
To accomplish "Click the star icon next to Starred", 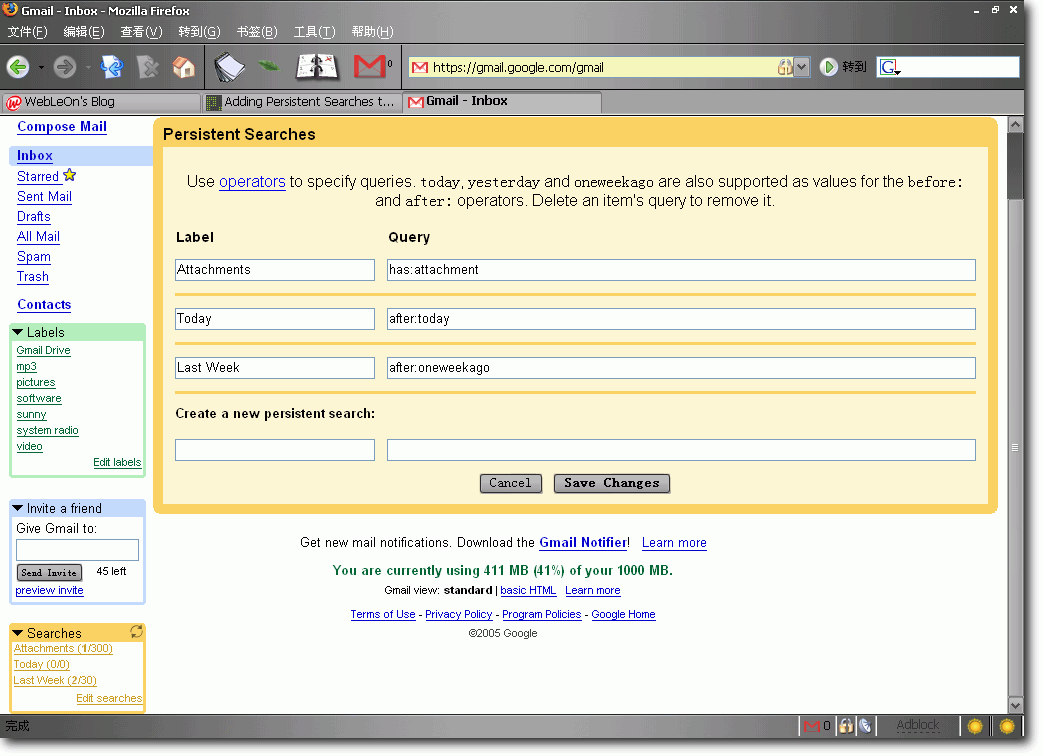I will [x=70, y=176].
